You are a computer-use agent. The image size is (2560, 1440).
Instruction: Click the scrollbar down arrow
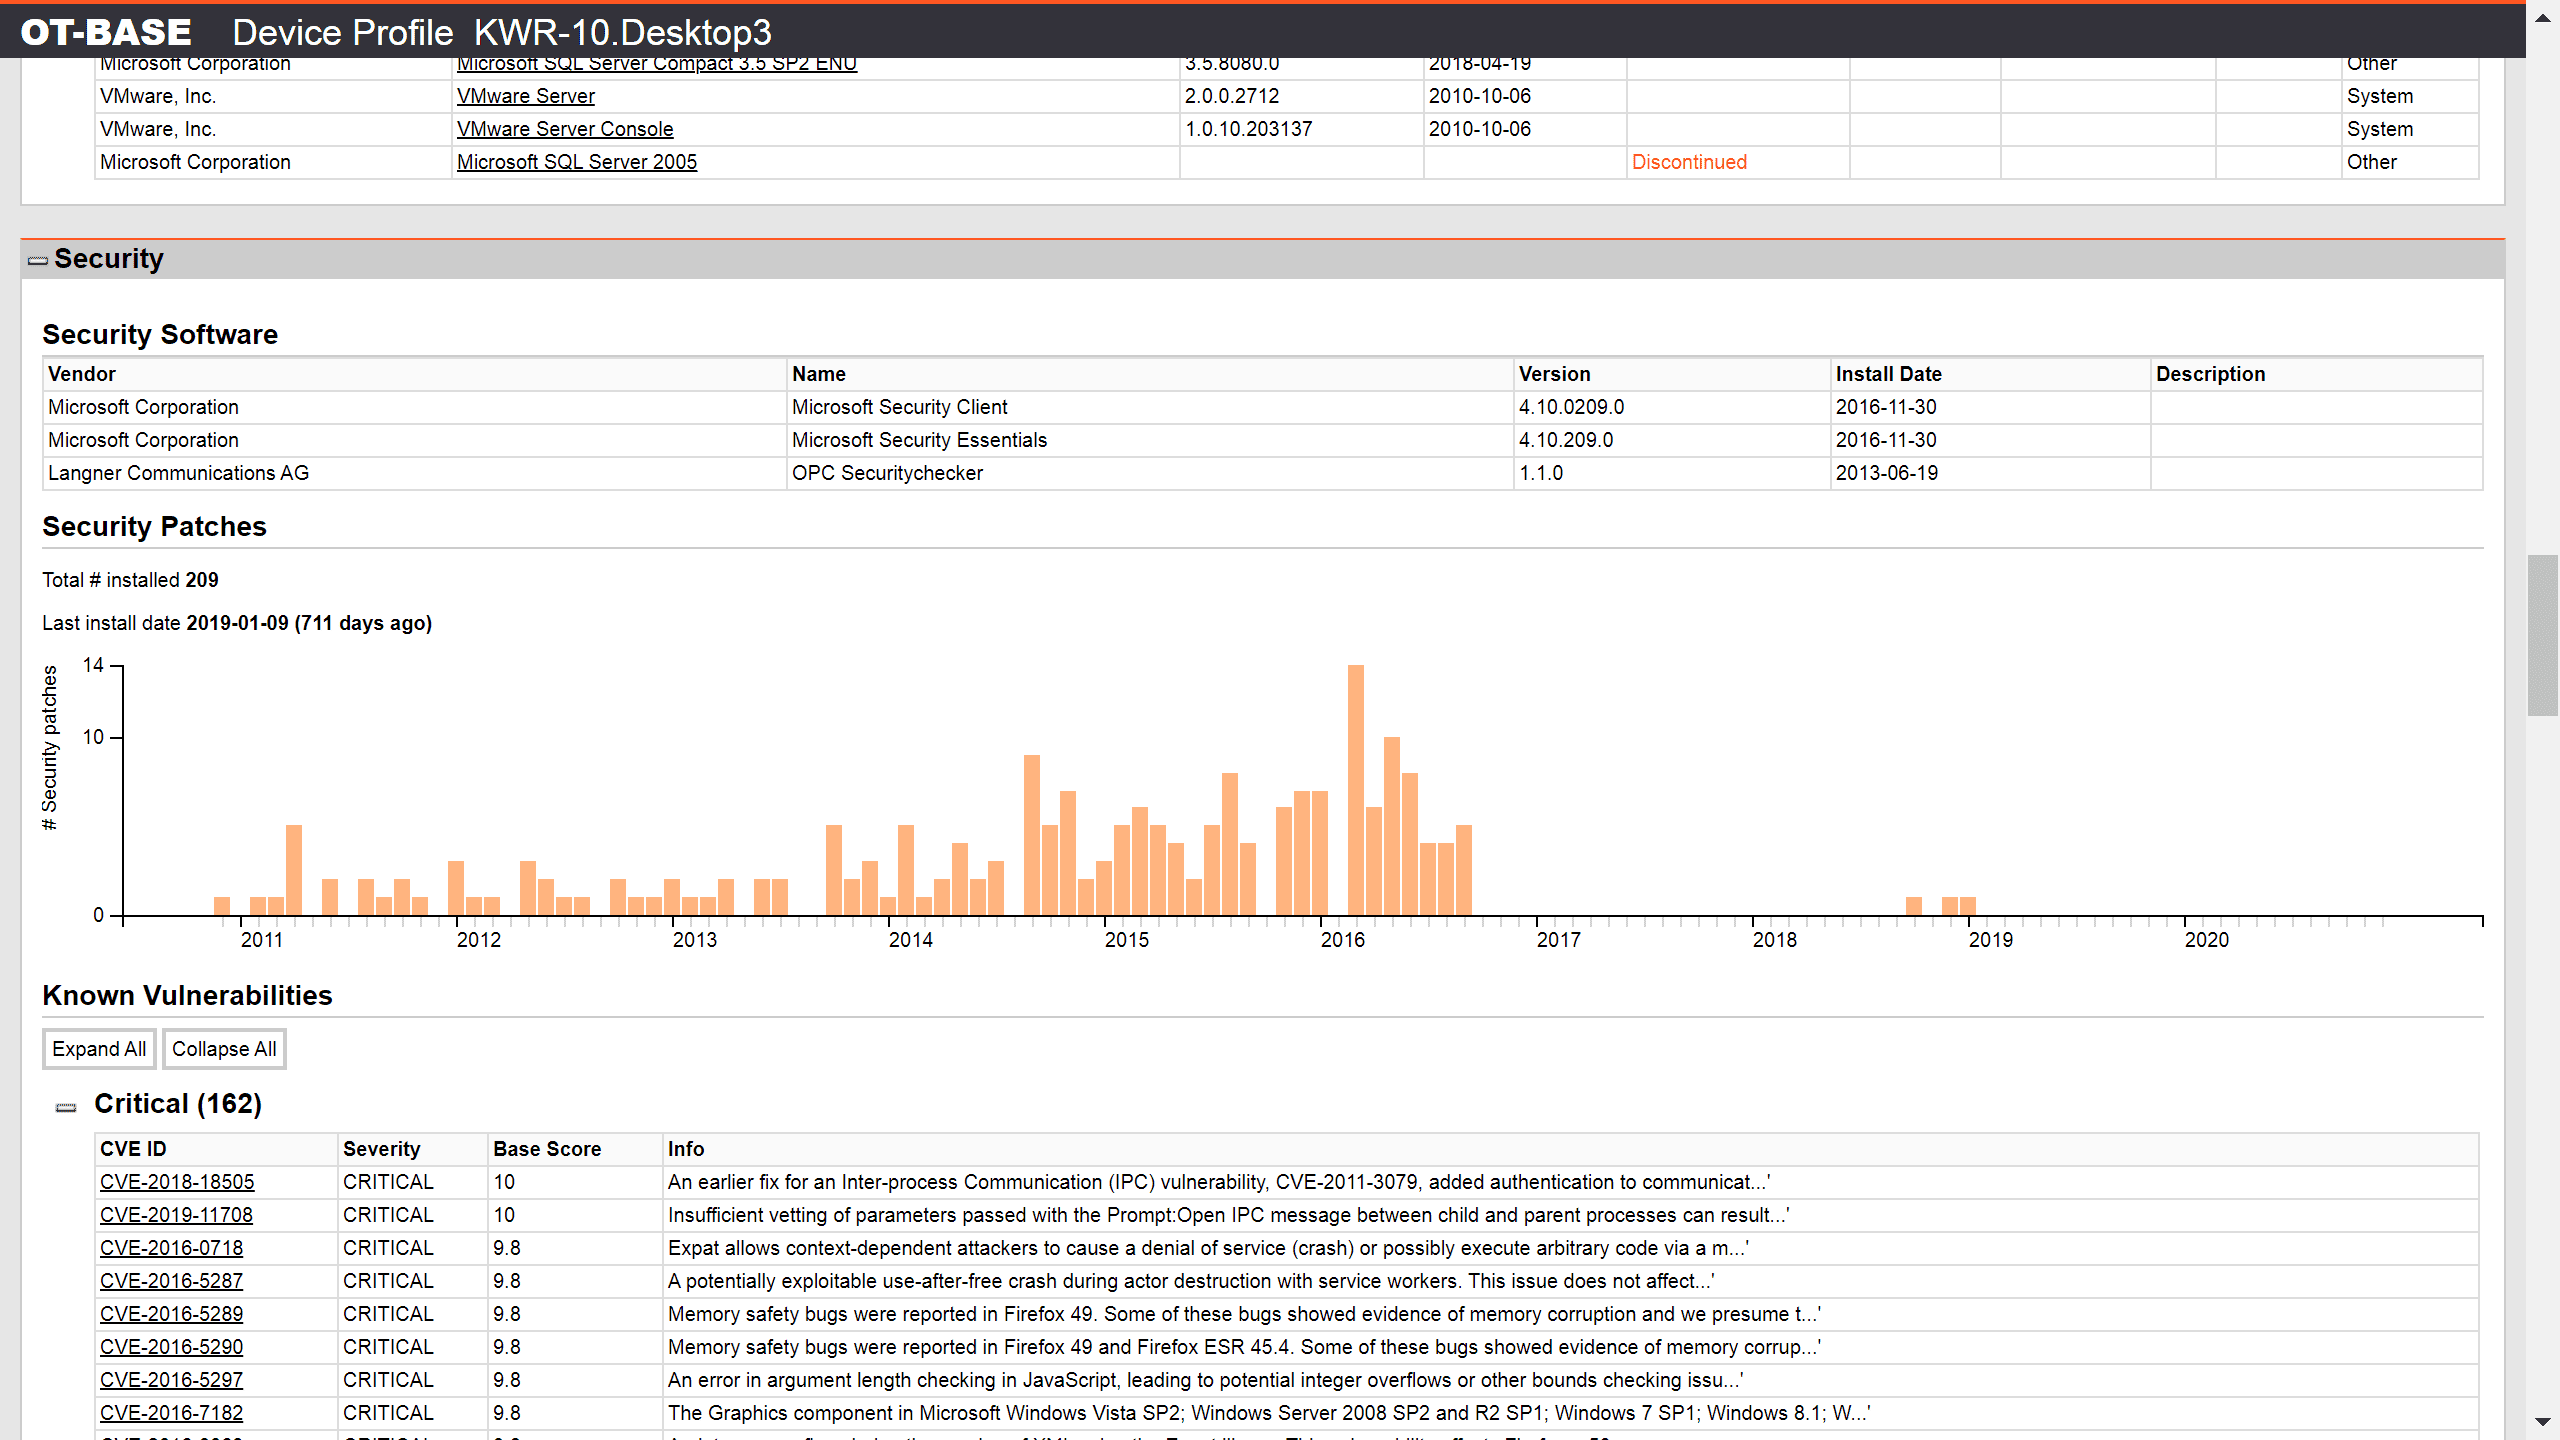point(2542,1421)
